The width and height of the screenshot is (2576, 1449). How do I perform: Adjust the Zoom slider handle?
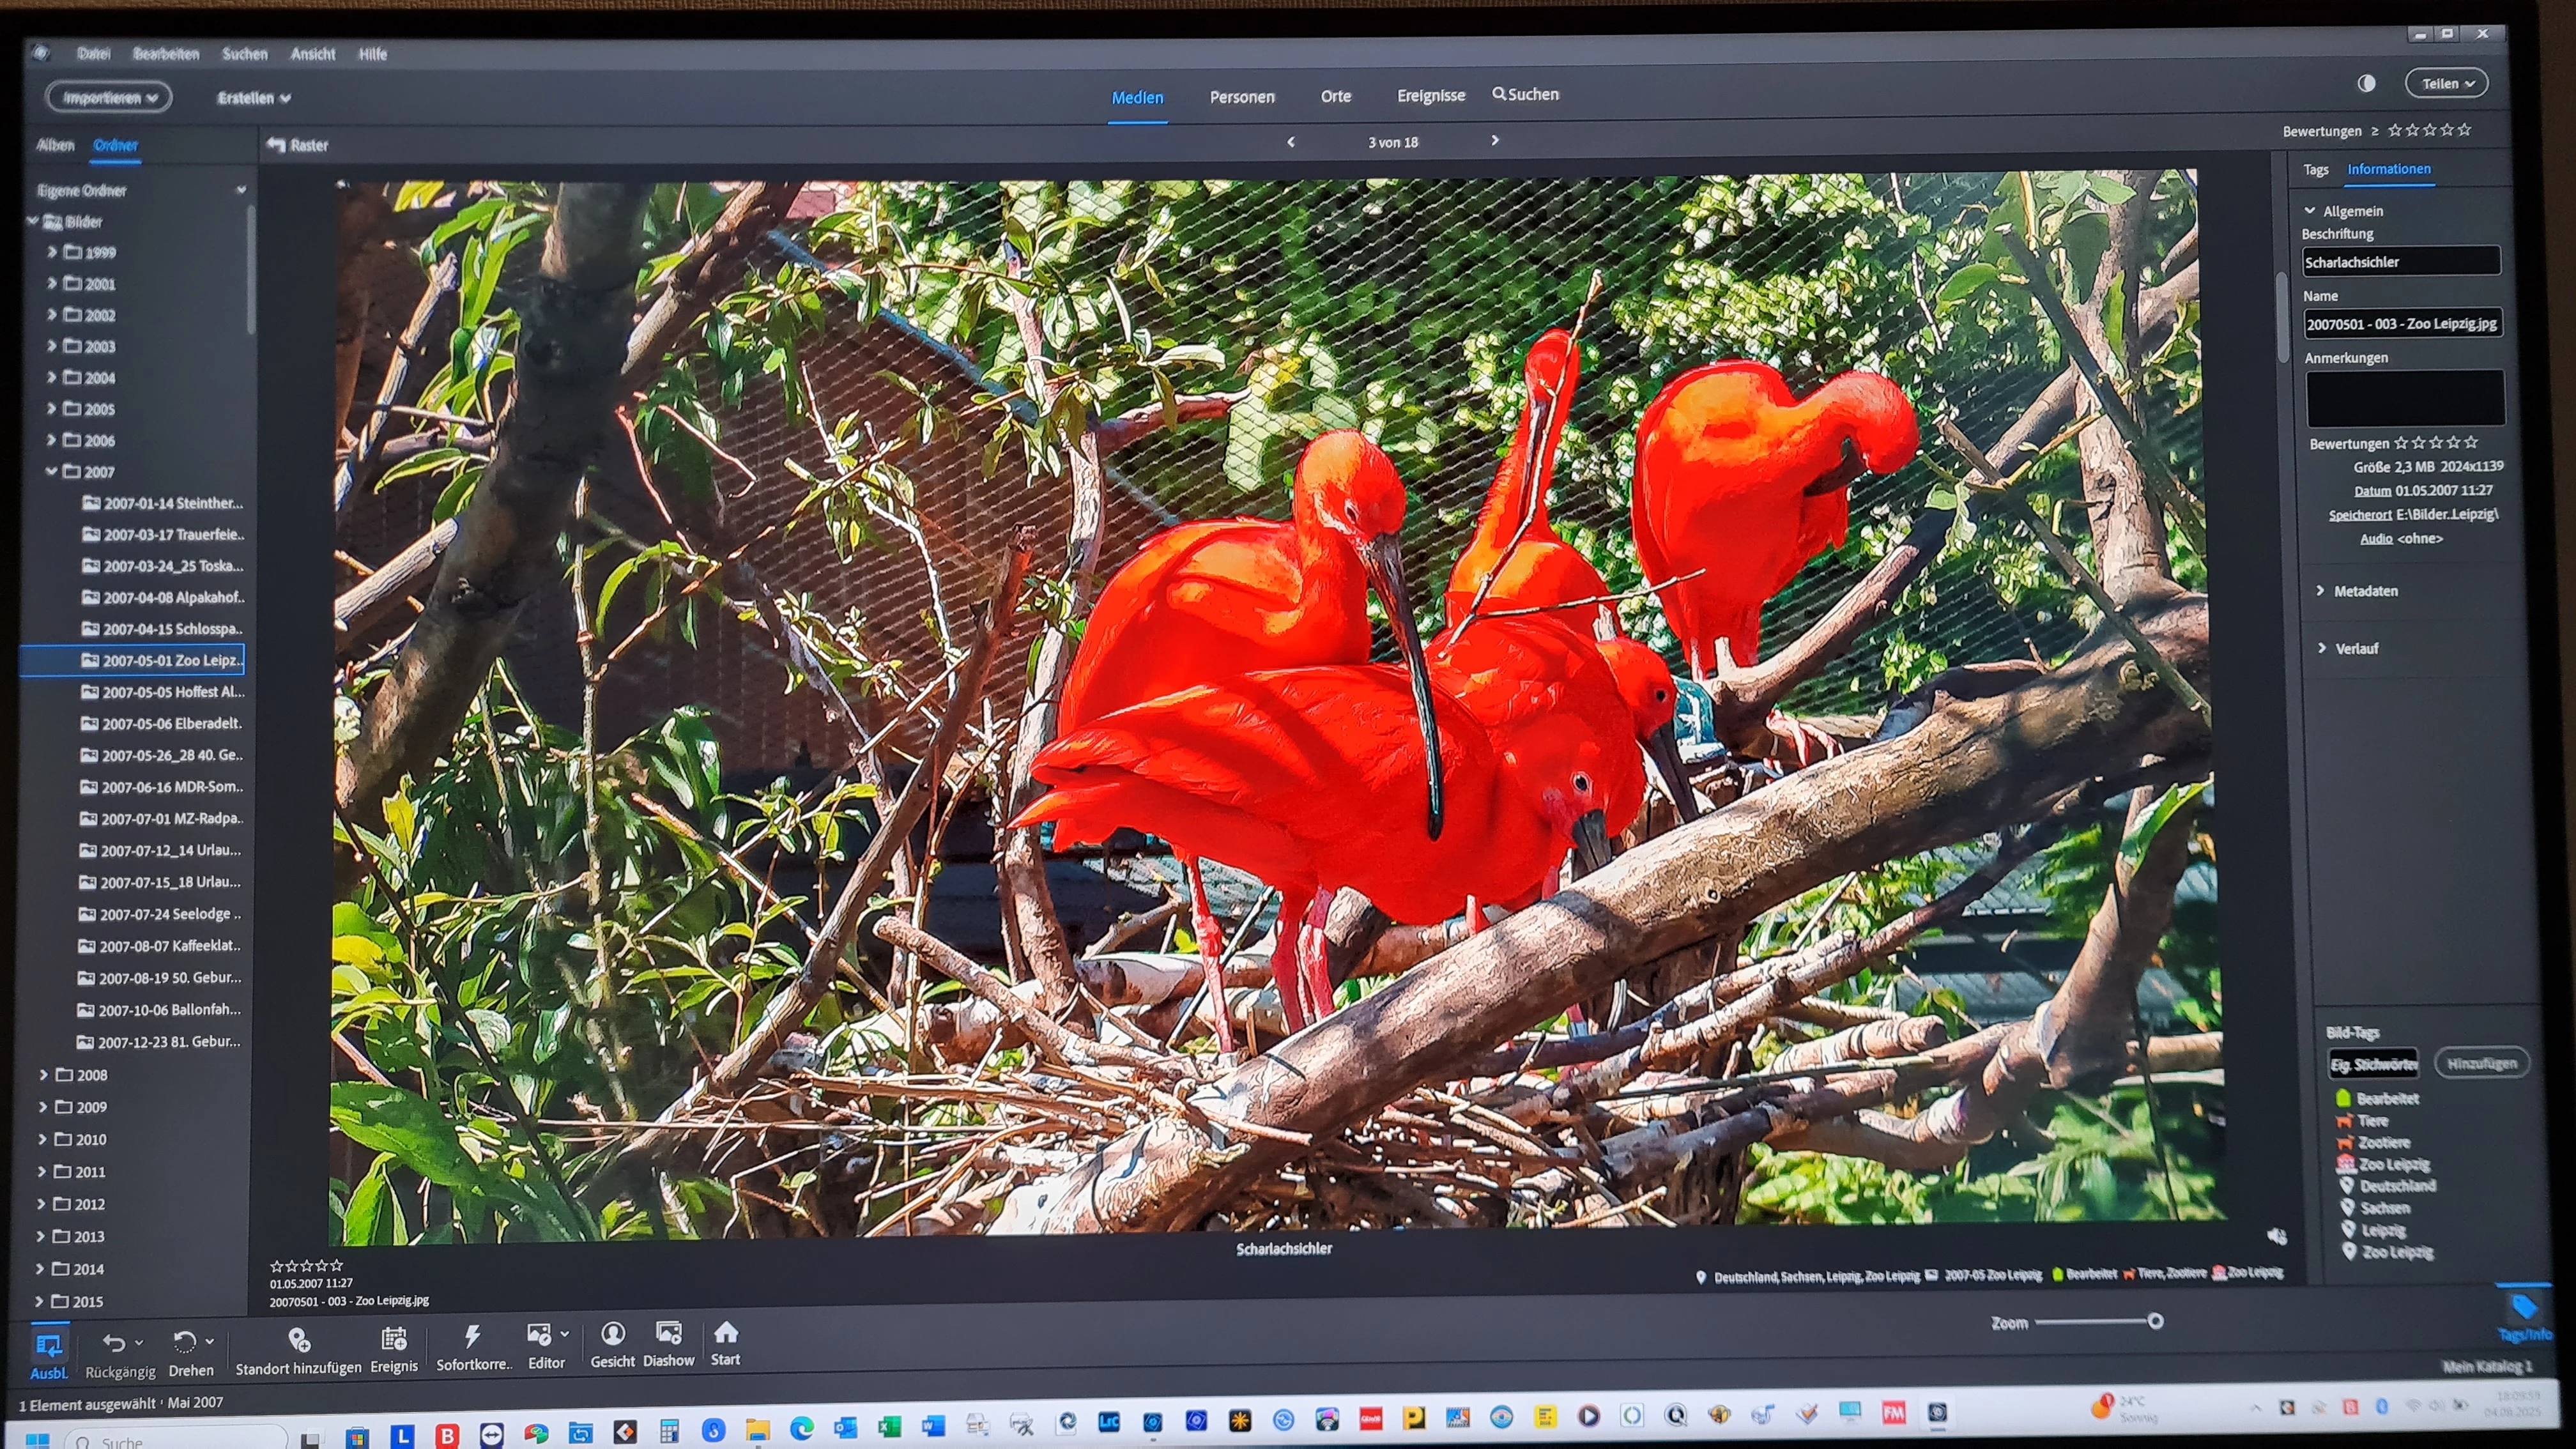2155,1321
